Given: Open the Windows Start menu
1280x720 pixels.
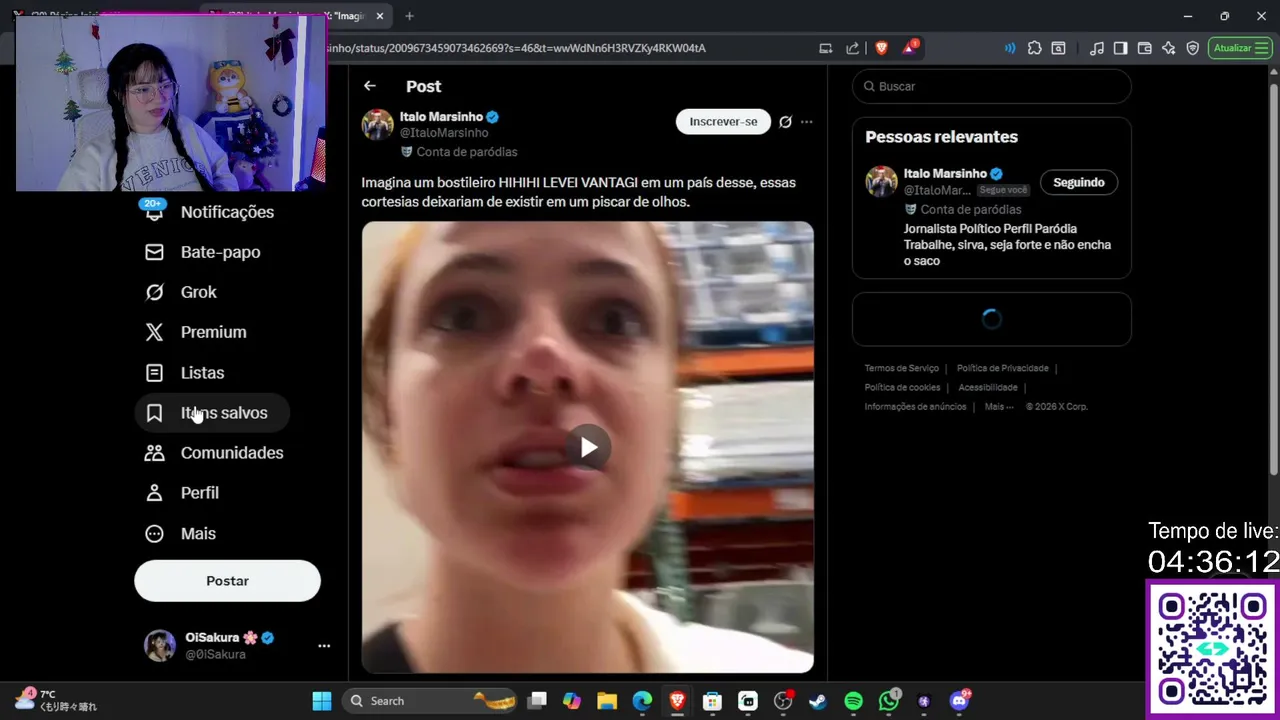Looking at the screenshot, I should [322, 701].
